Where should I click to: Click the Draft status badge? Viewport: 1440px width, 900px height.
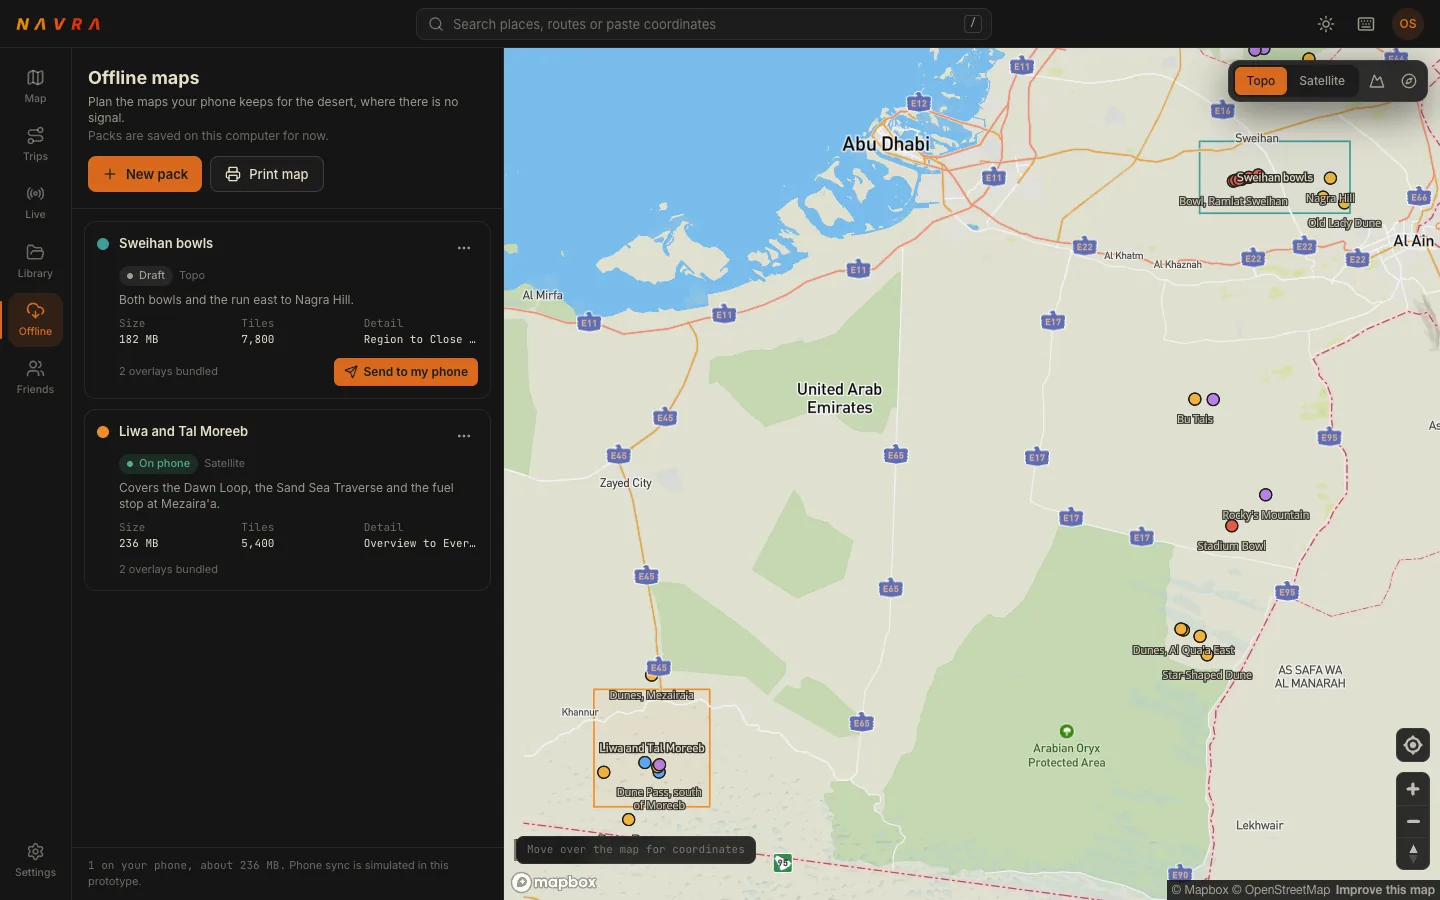point(145,275)
